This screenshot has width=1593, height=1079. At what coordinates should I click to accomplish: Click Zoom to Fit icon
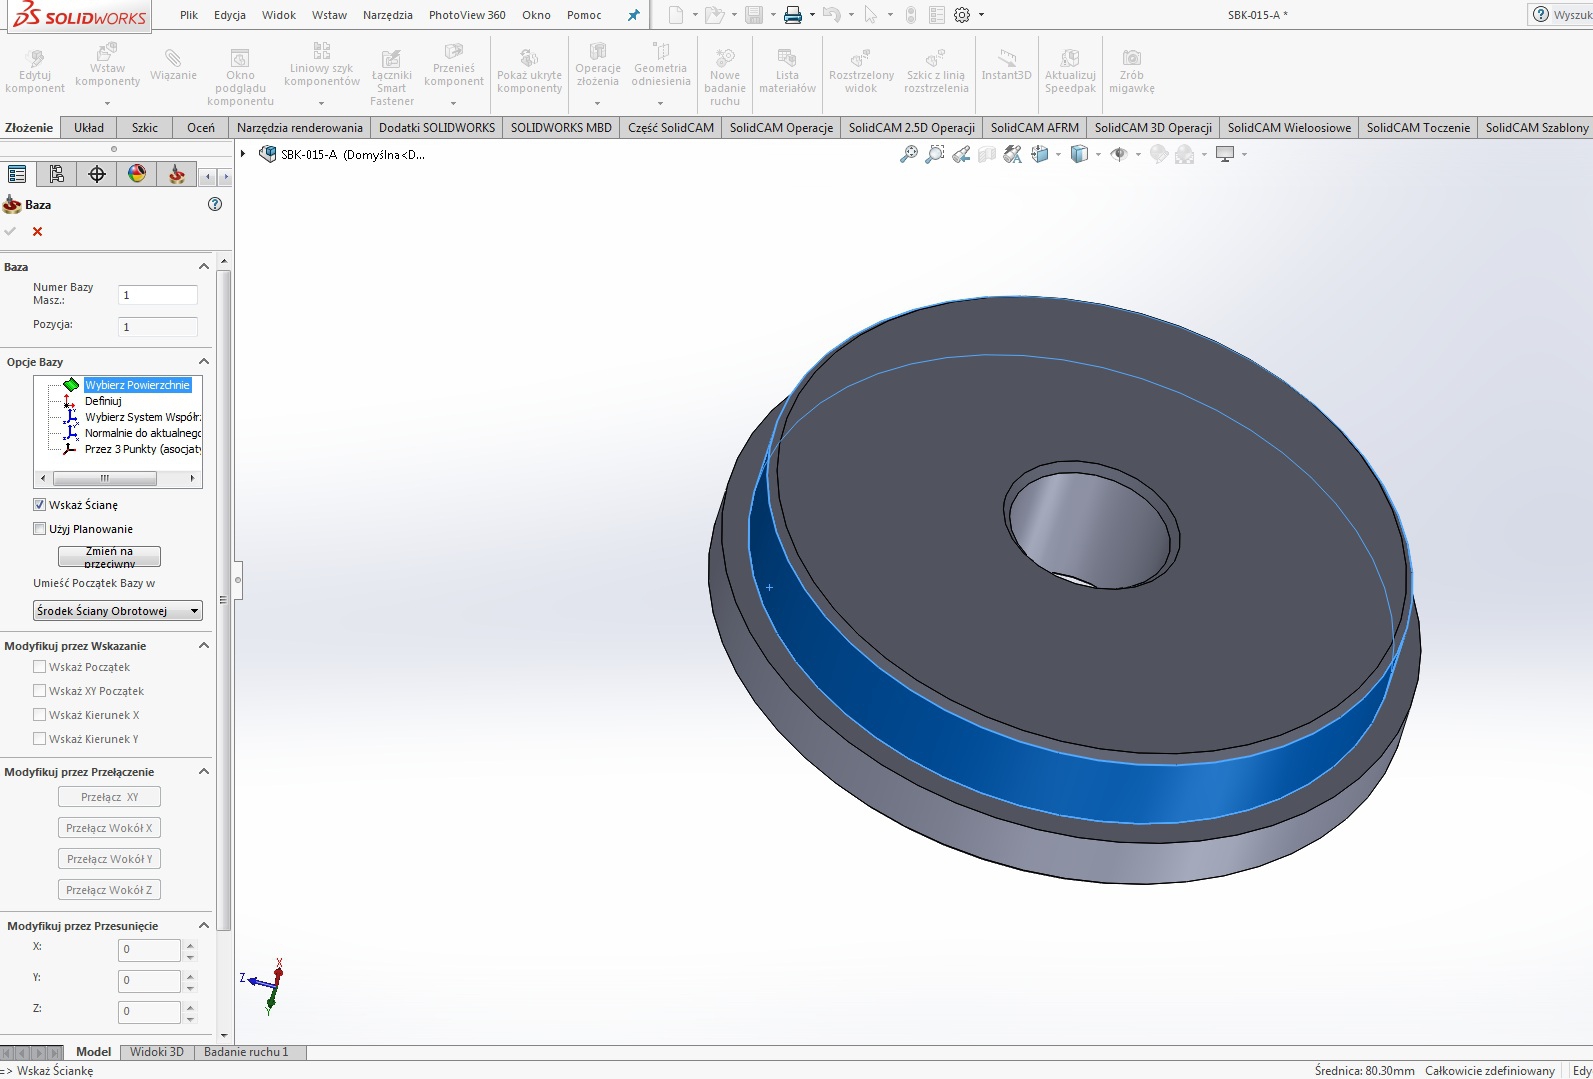909,154
